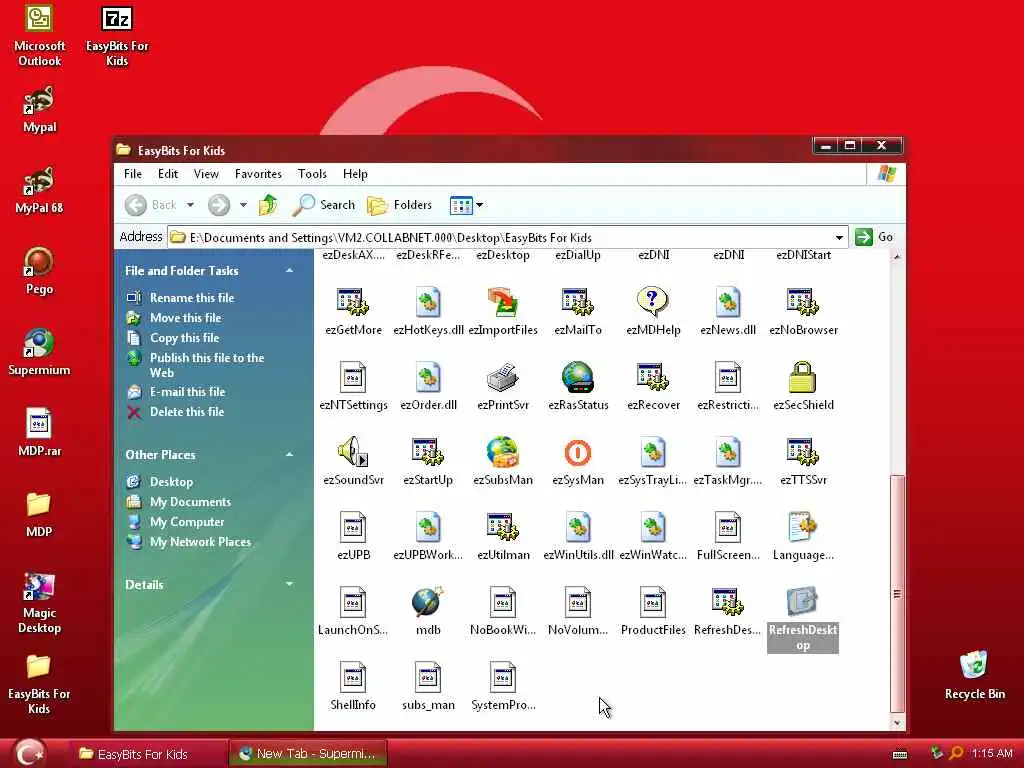Click Move this file link

[x=185, y=318]
